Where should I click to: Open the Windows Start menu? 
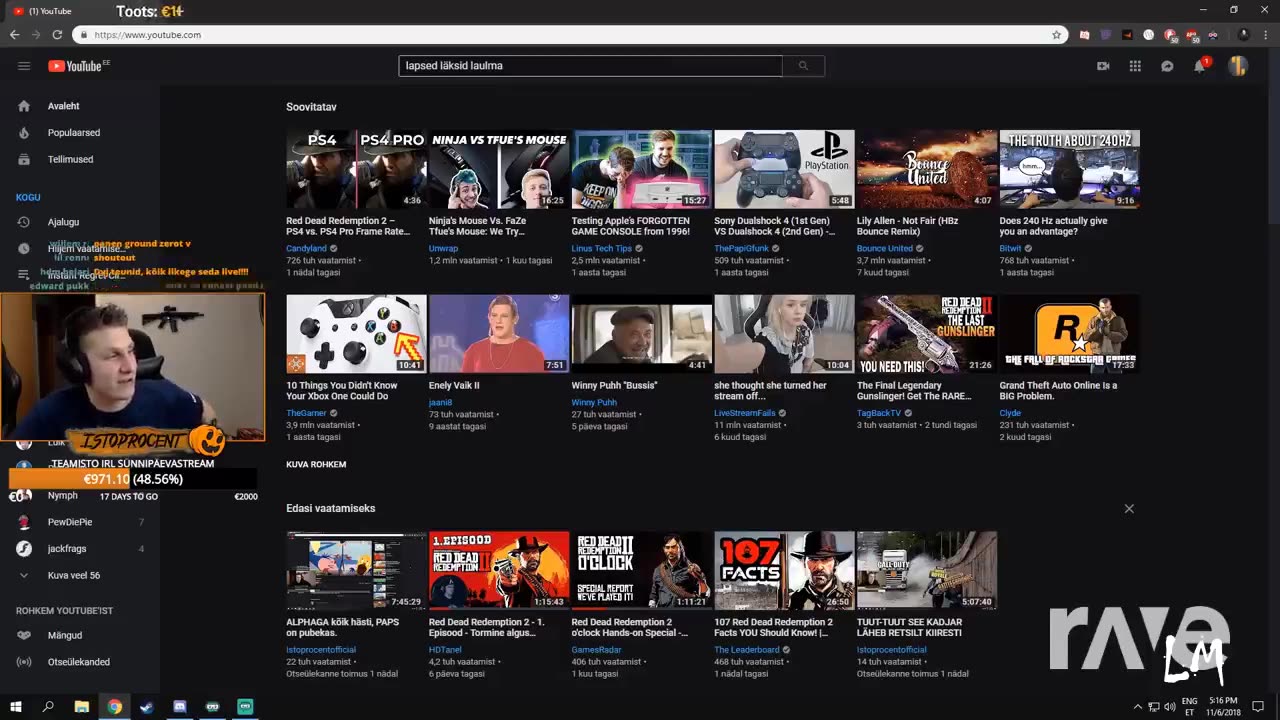16,707
